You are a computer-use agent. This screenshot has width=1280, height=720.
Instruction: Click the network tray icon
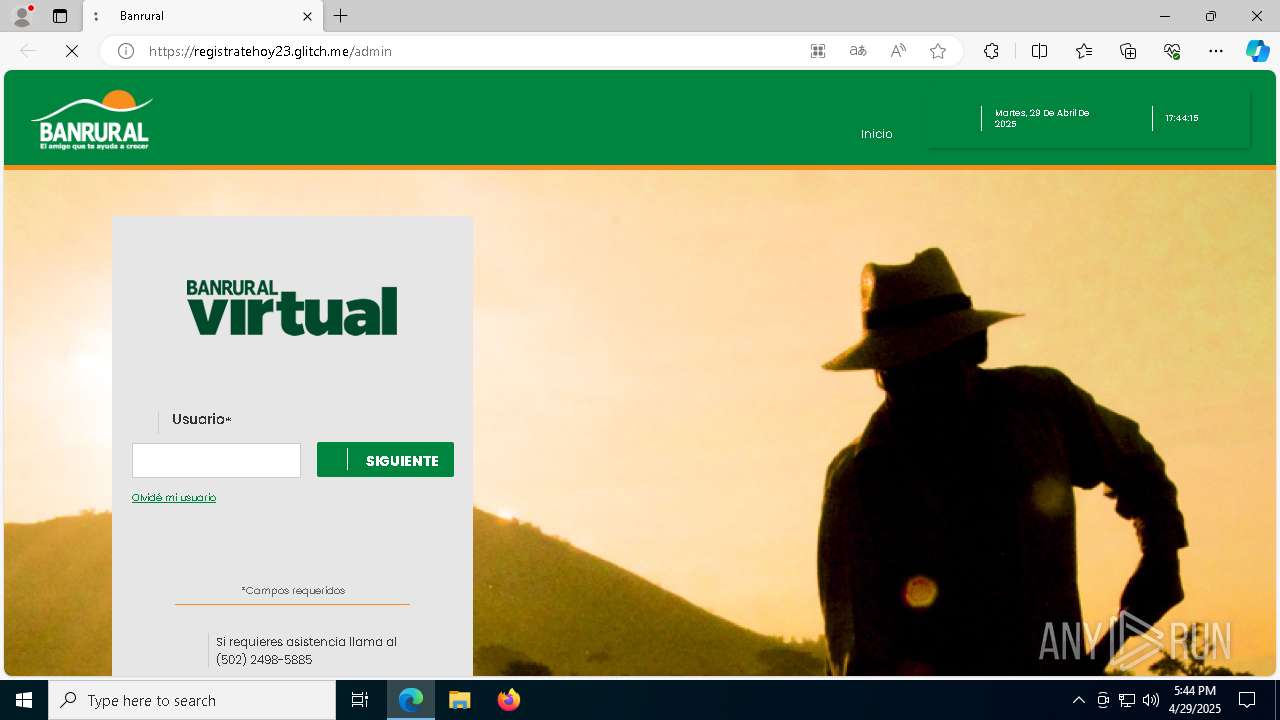(1127, 700)
